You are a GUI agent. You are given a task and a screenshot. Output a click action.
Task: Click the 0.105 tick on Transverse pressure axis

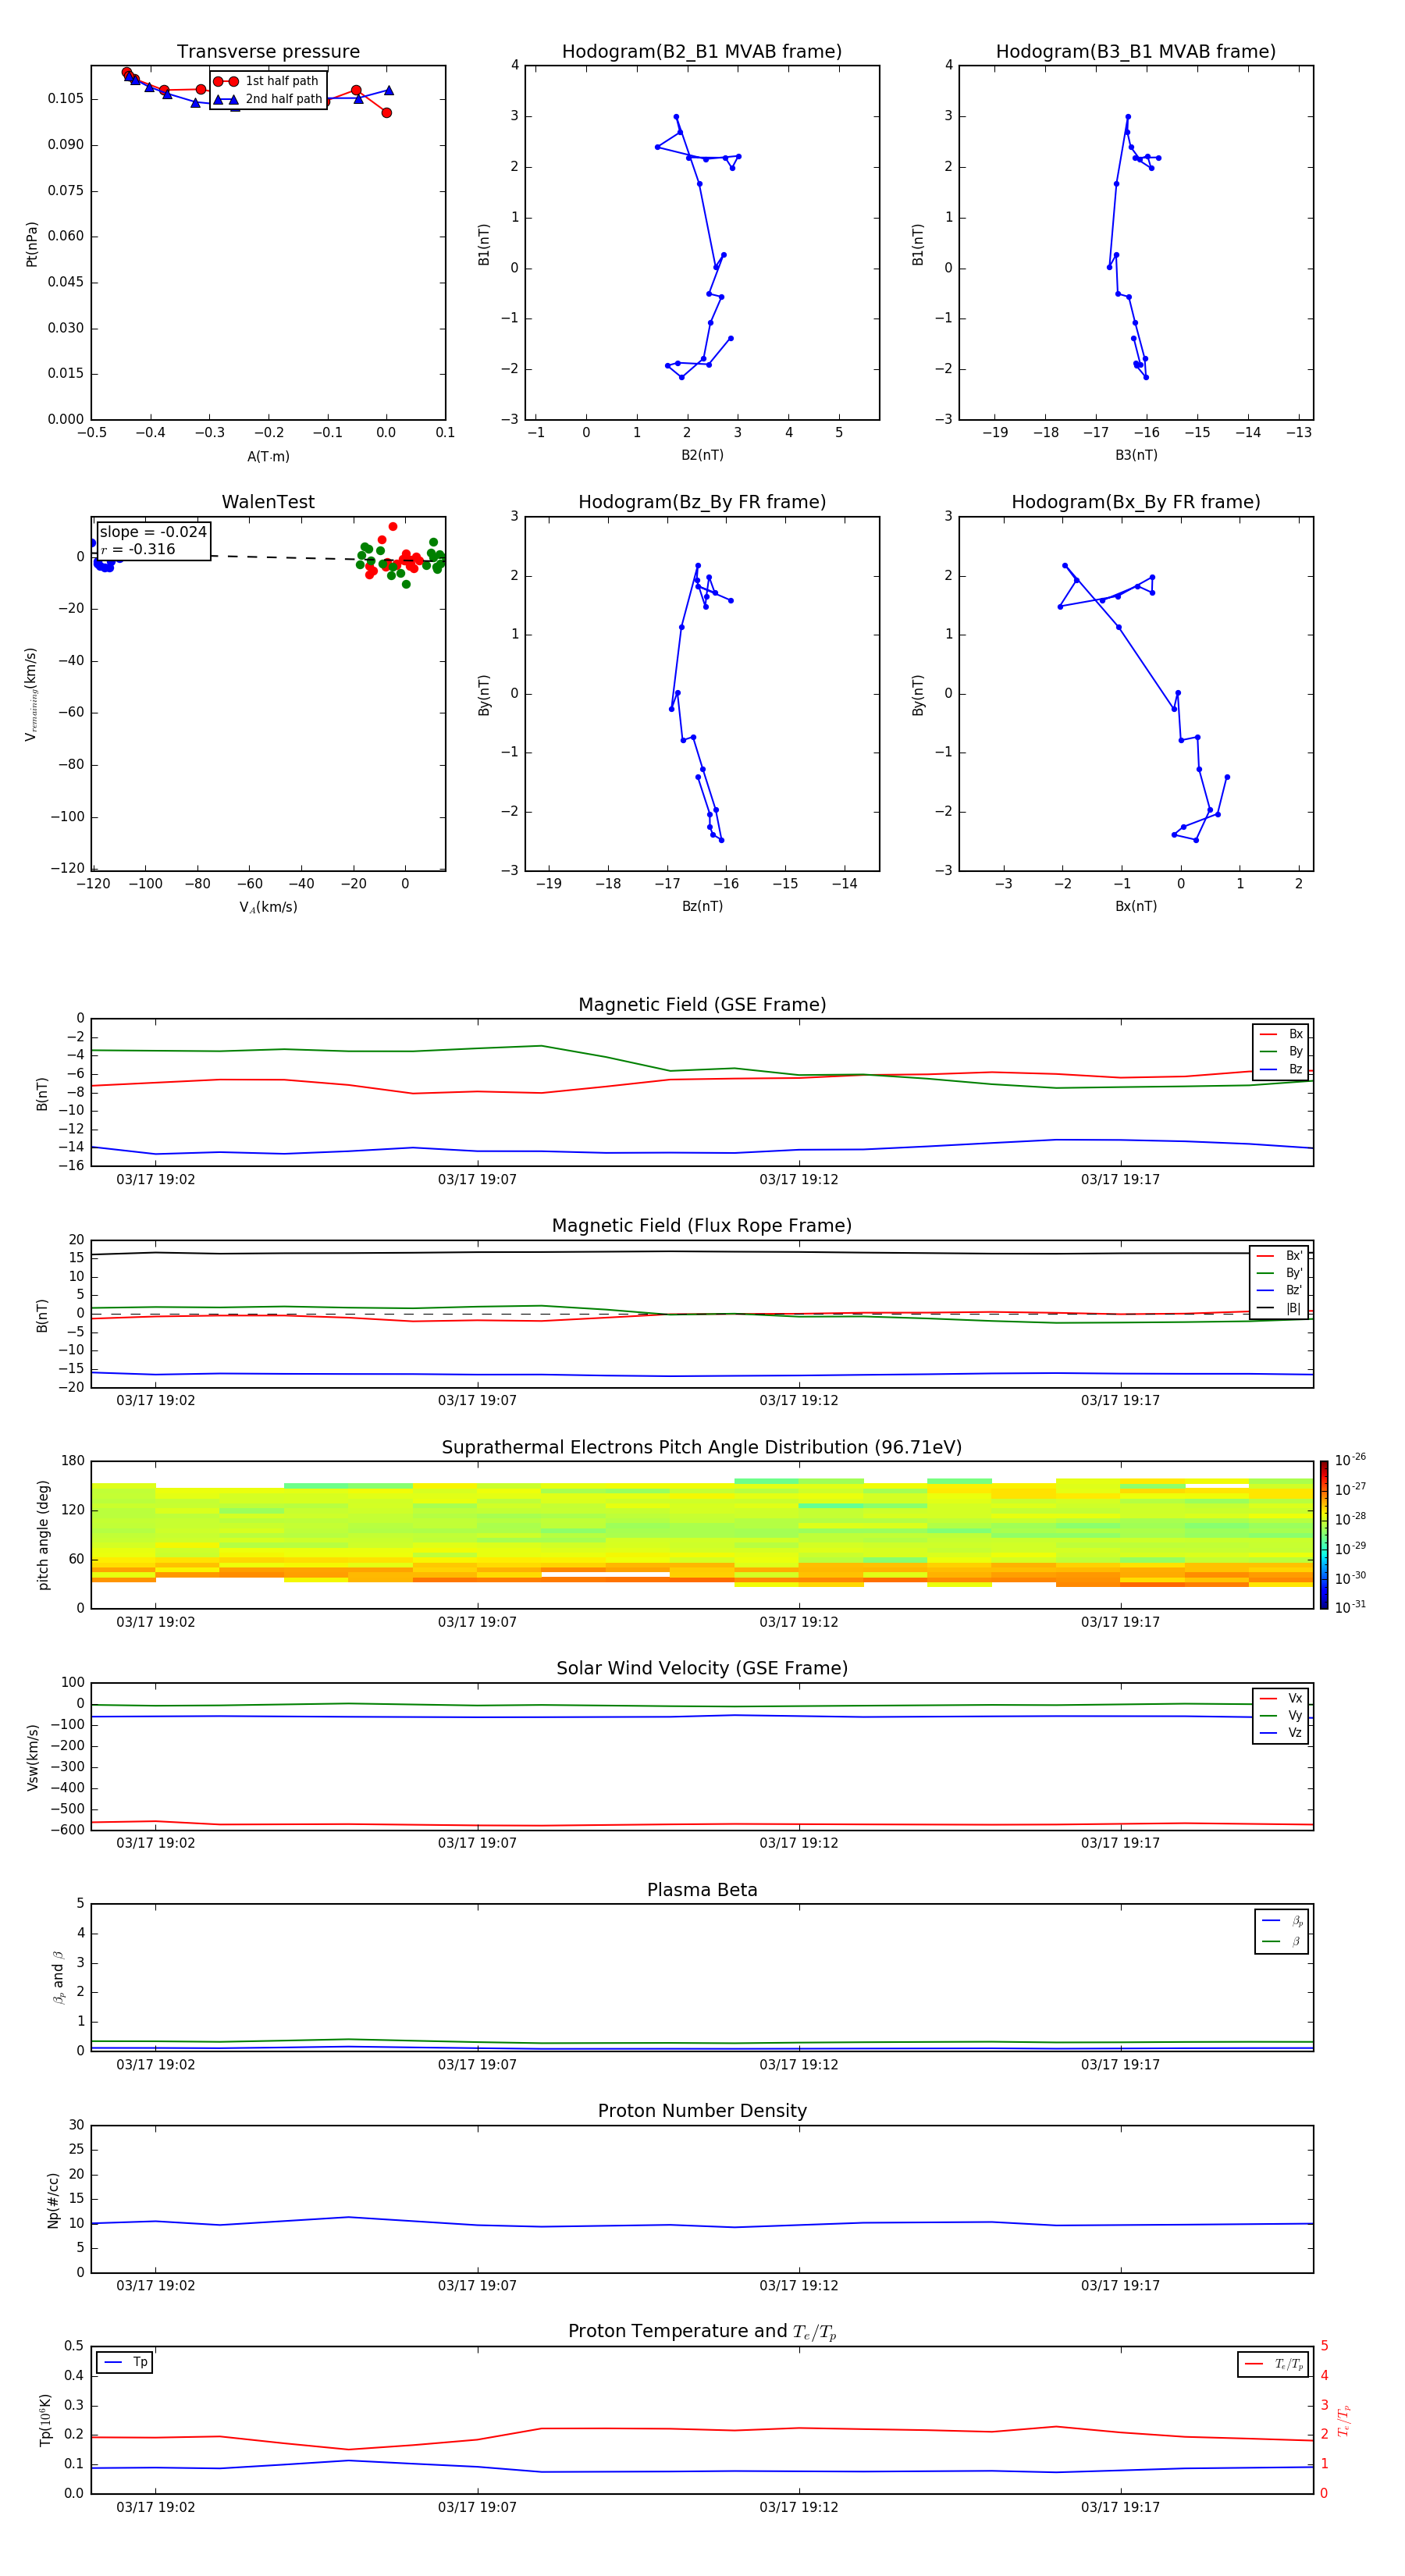point(66,99)
